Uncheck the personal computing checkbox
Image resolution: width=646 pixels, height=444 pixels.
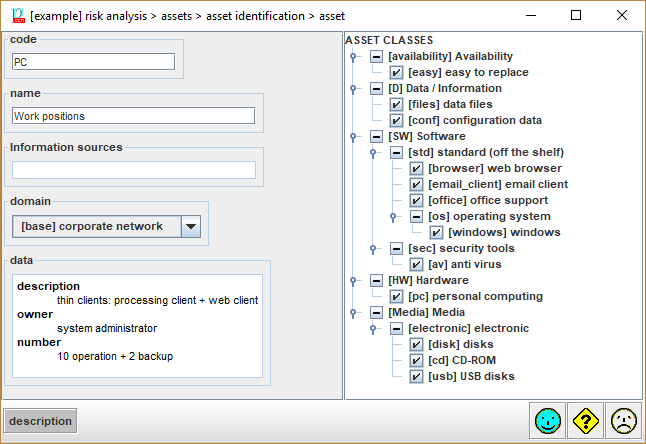point(397,296)
